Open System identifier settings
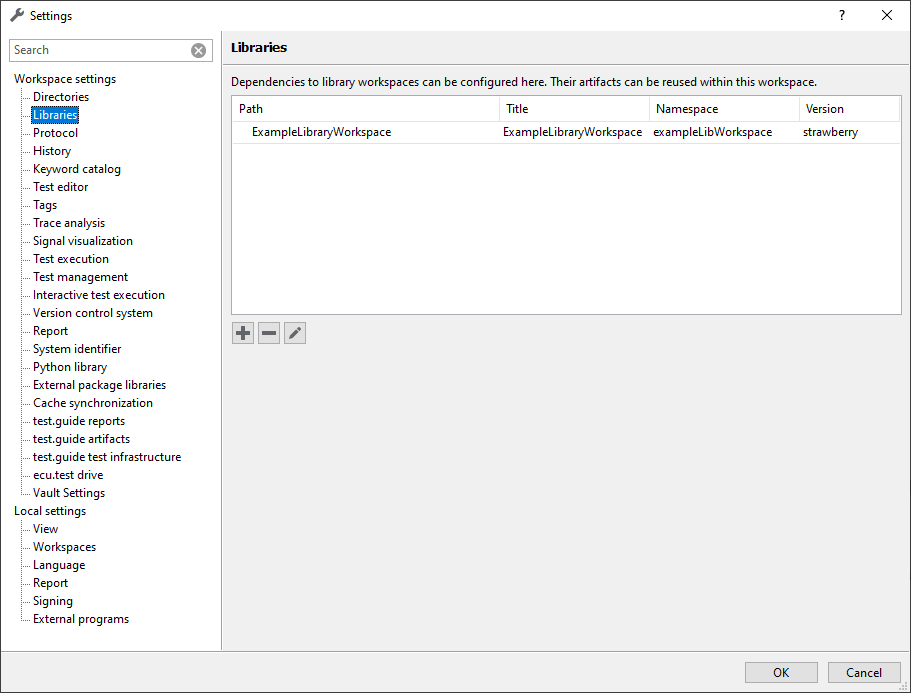The image size is (911, 693). (77, 349)
